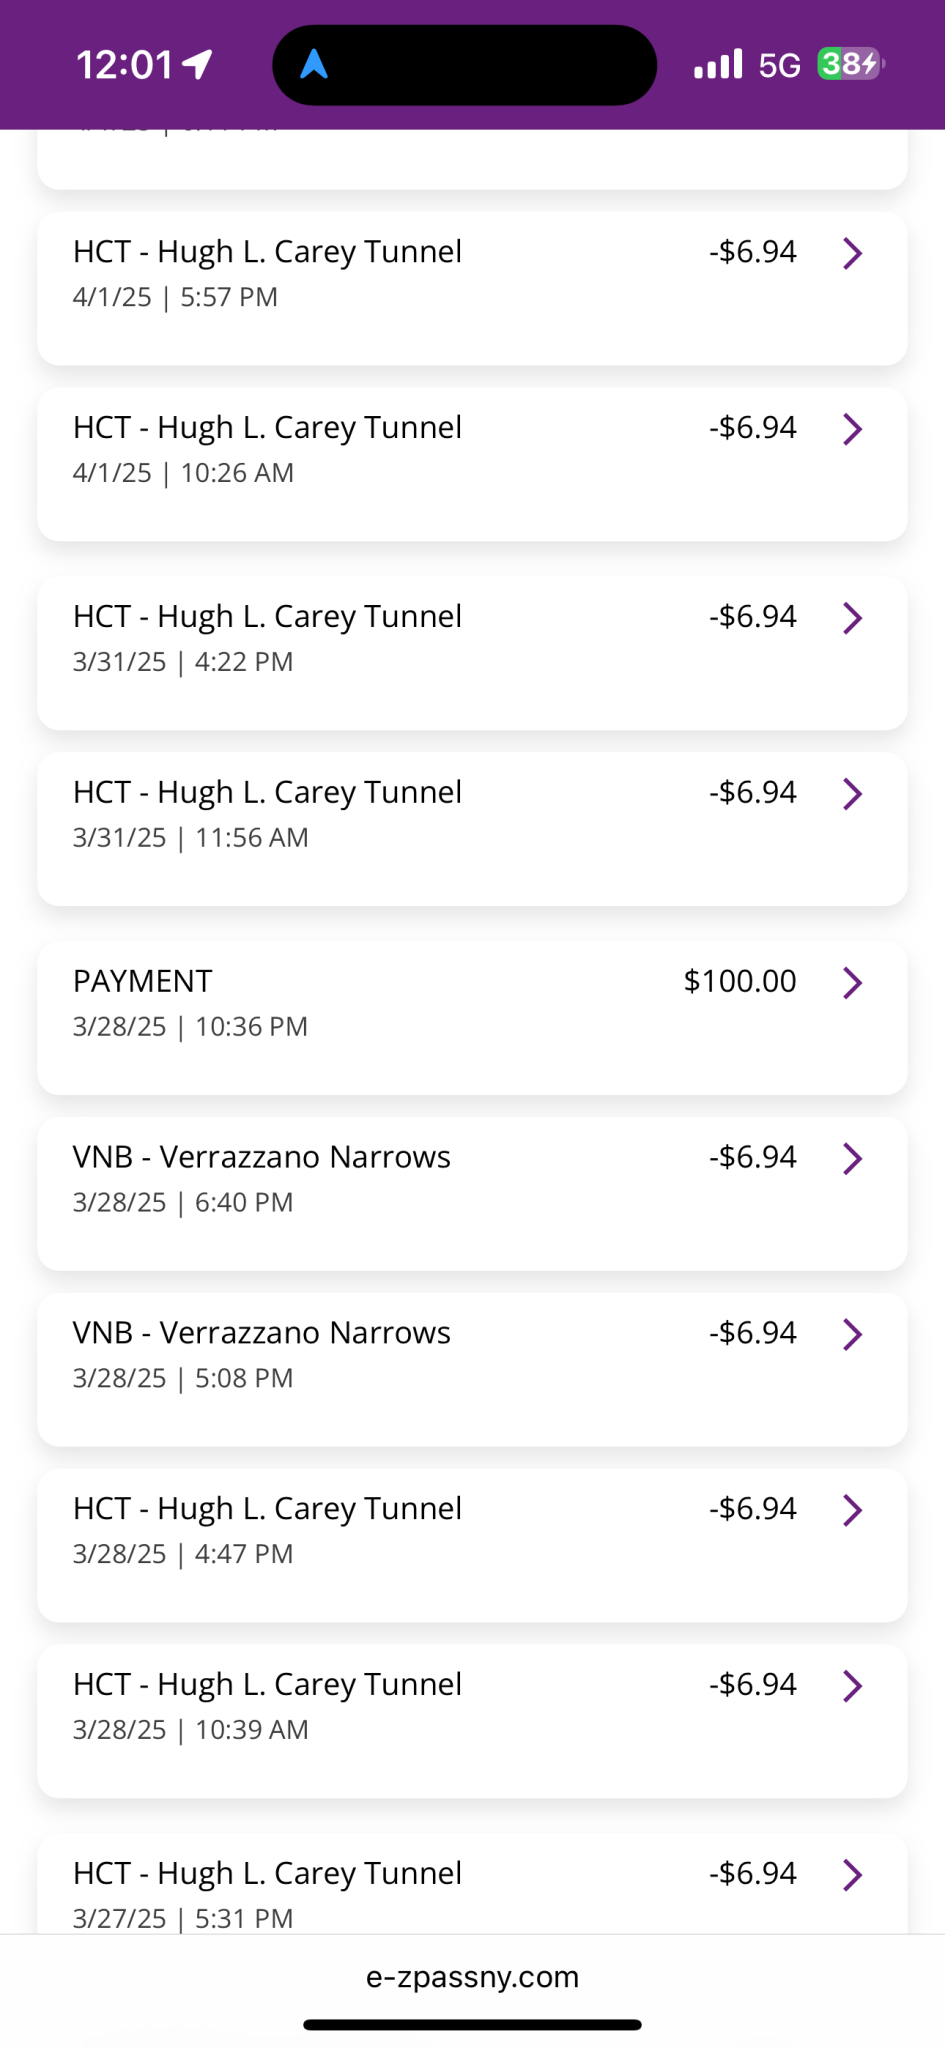The width and height of the screenshot is (945, 2048).
Task: Expand Verrazzano Narrows 6:40 PM toll arrow
Action: point(852,1159)
